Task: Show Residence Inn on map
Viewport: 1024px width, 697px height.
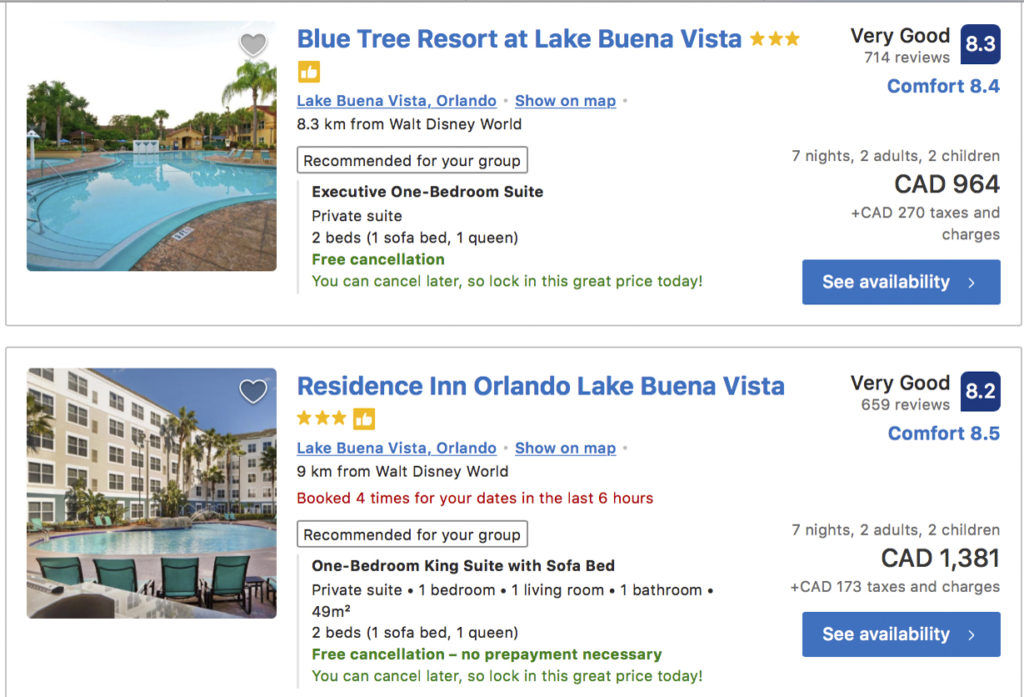Action: 565,448
